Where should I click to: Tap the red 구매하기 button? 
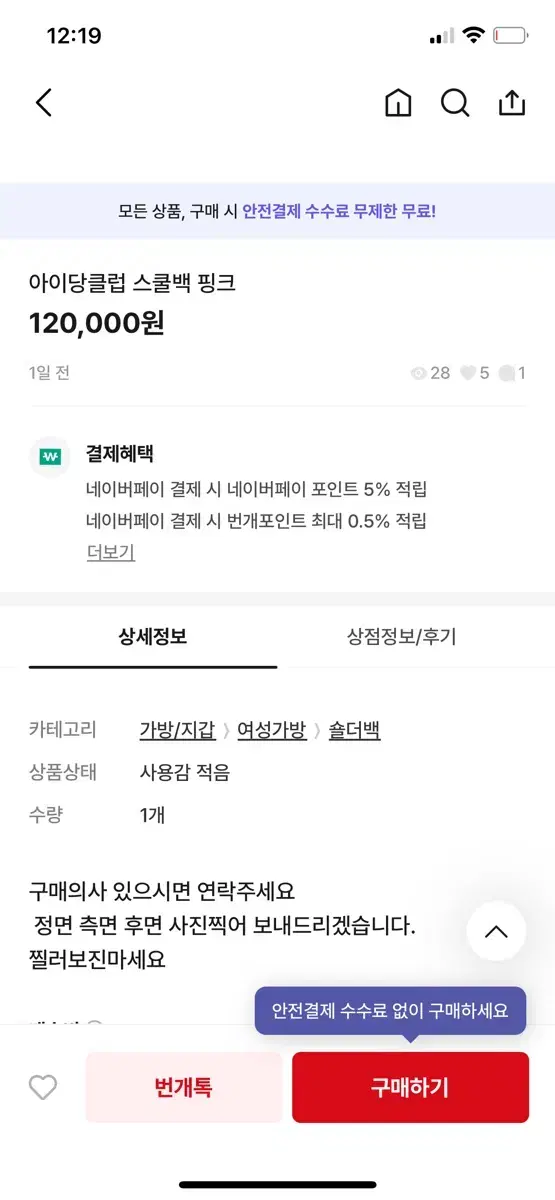coord(410,1087)
